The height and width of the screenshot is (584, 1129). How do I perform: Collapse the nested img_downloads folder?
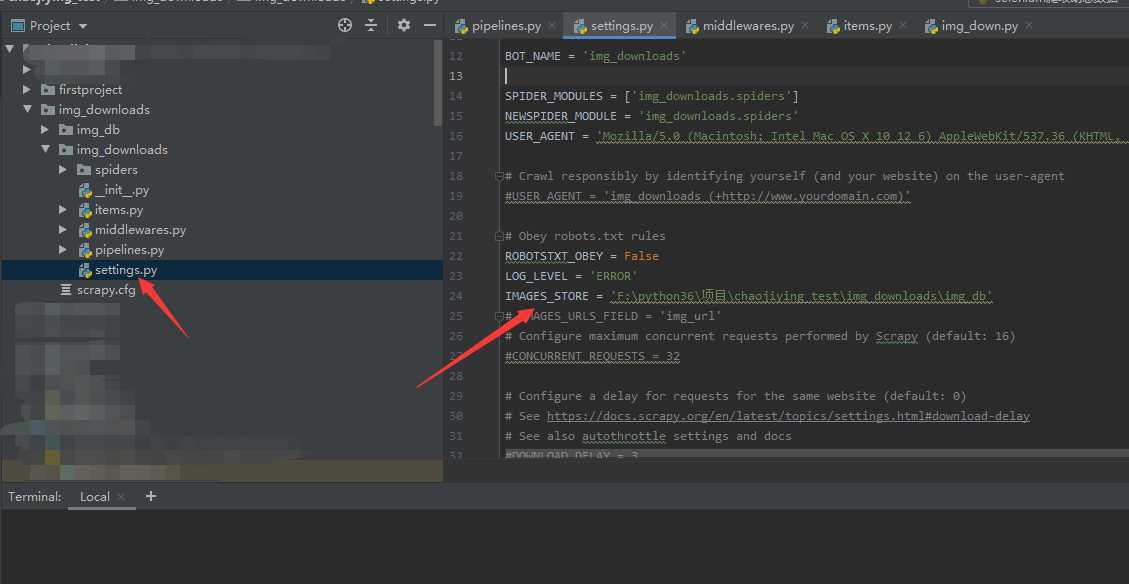pos(45,150)
